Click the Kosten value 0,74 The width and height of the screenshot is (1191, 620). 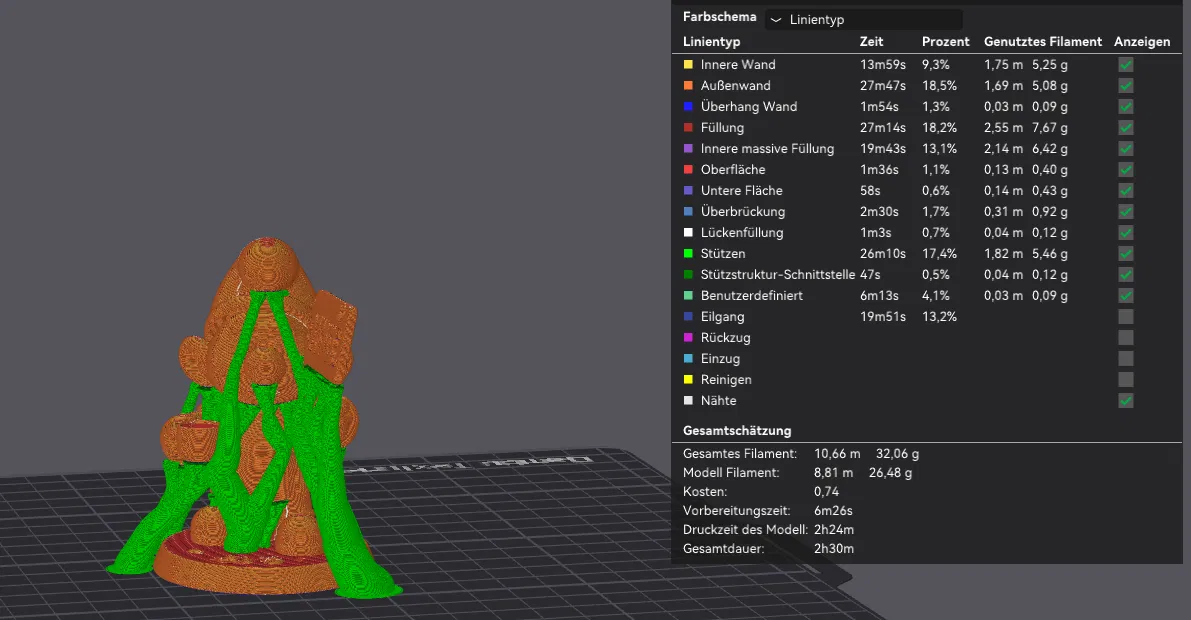(x=826, y=492)
